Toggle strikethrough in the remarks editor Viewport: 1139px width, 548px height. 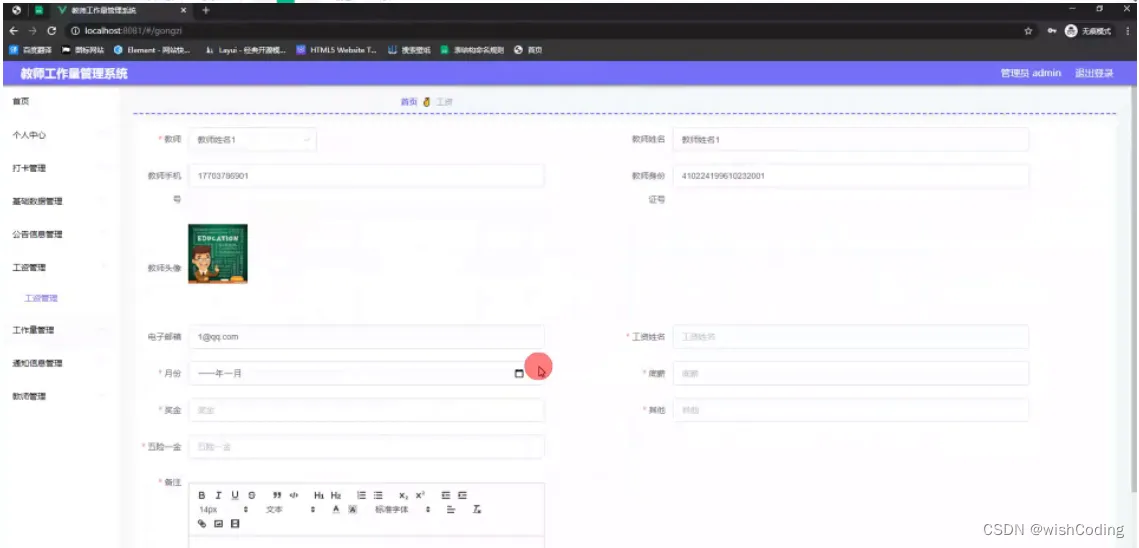(252, 495)
